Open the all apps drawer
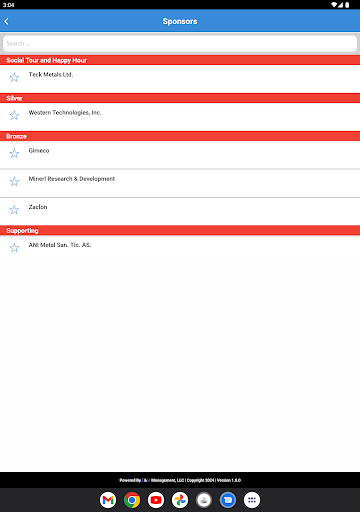The height and width of the screenshot is (512, 360). tap(252, 500)
